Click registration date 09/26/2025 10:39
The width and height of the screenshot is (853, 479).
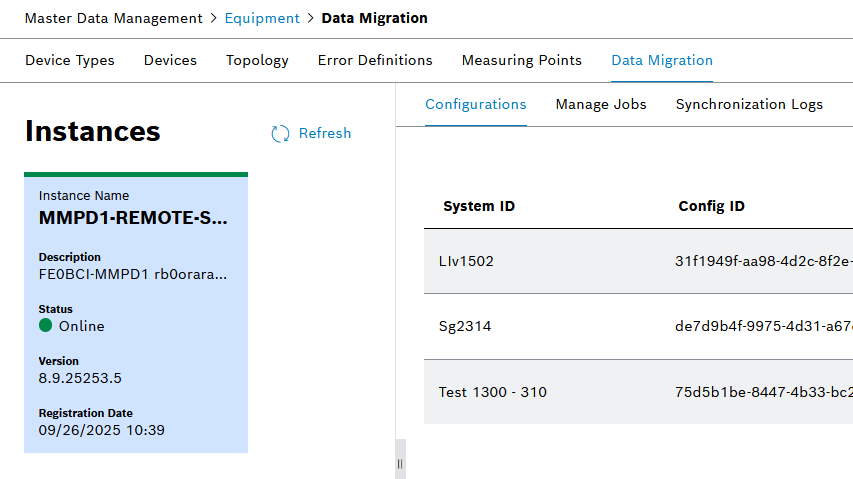101,431
